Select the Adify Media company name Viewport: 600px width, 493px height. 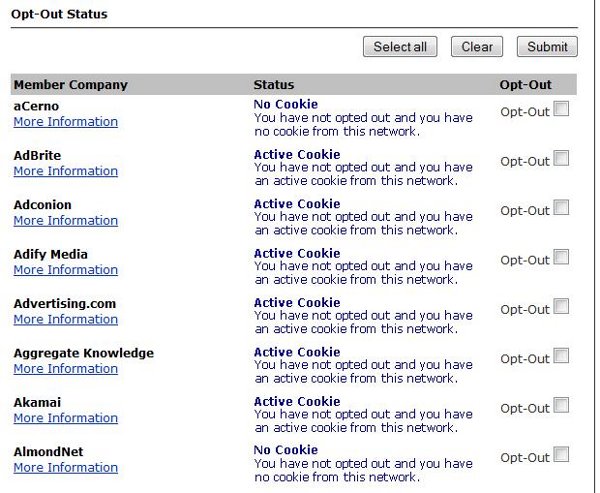pyautogui.click(x=51, y=254)
